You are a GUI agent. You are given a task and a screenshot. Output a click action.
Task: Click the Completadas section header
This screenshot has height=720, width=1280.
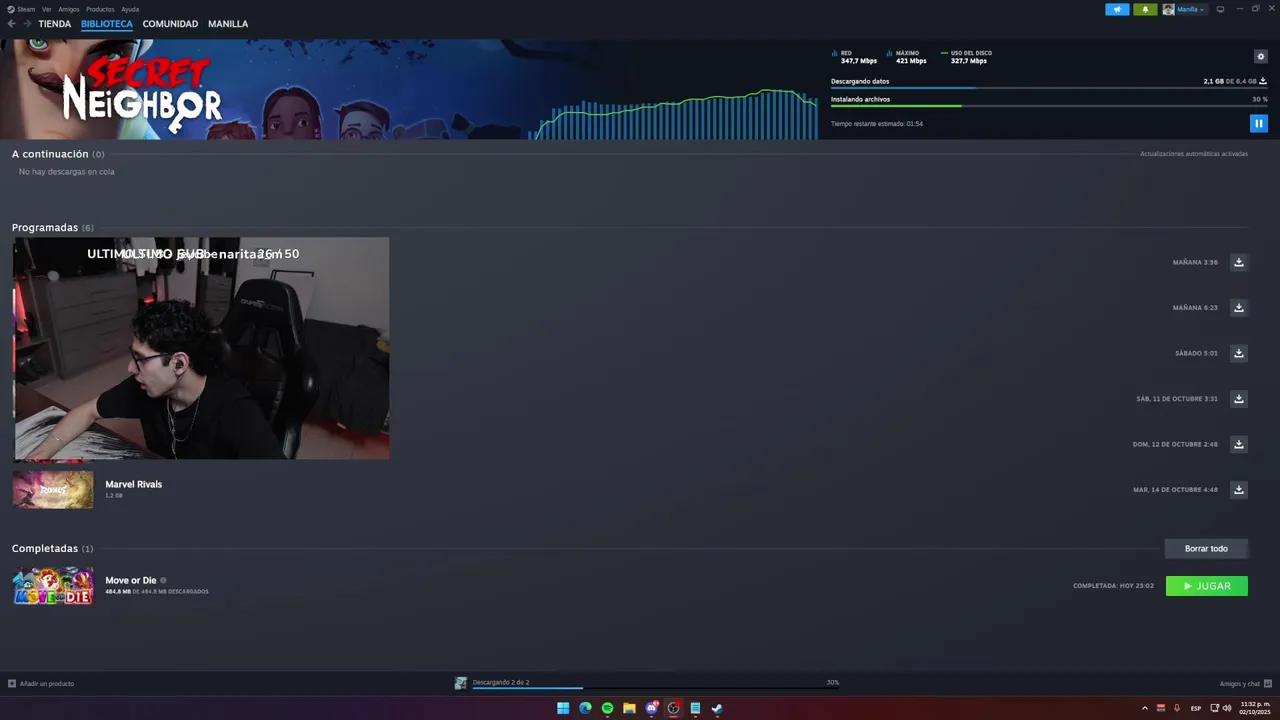pyautogui.click(x=52, y=549)
